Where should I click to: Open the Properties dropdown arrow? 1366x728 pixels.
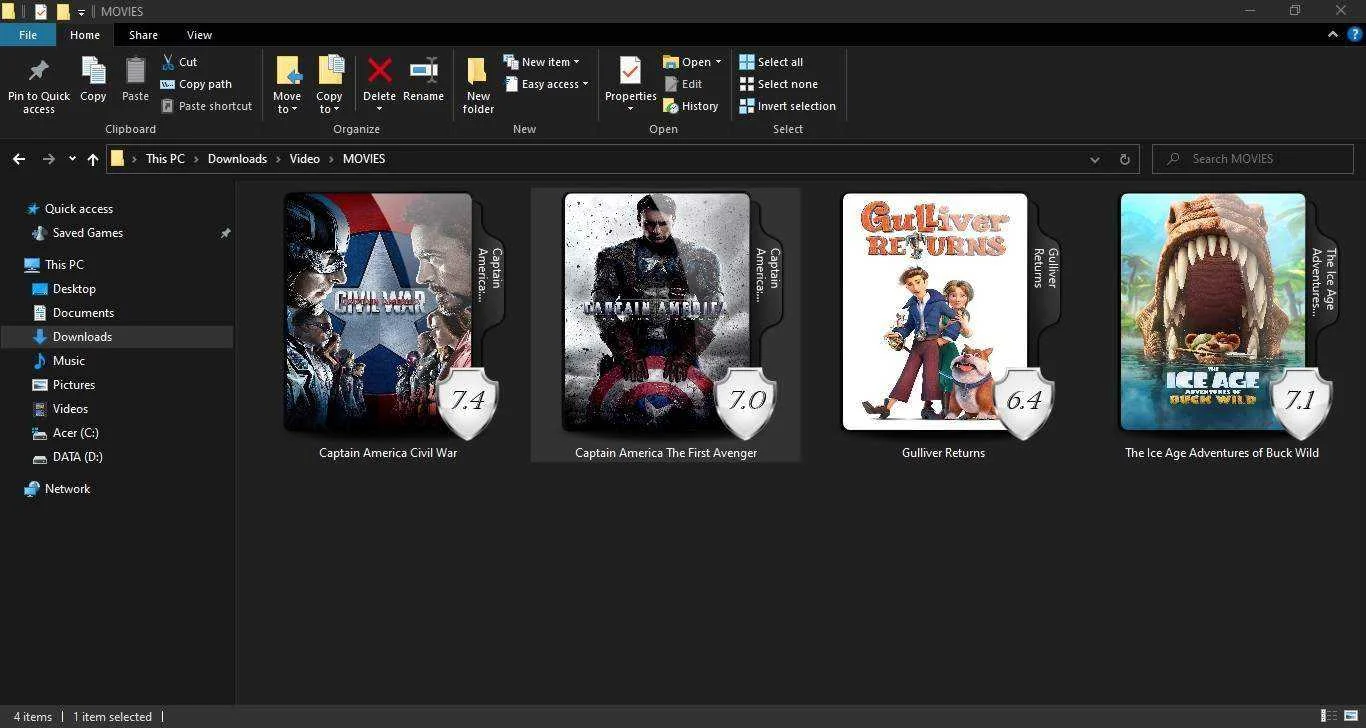point(630,108)
